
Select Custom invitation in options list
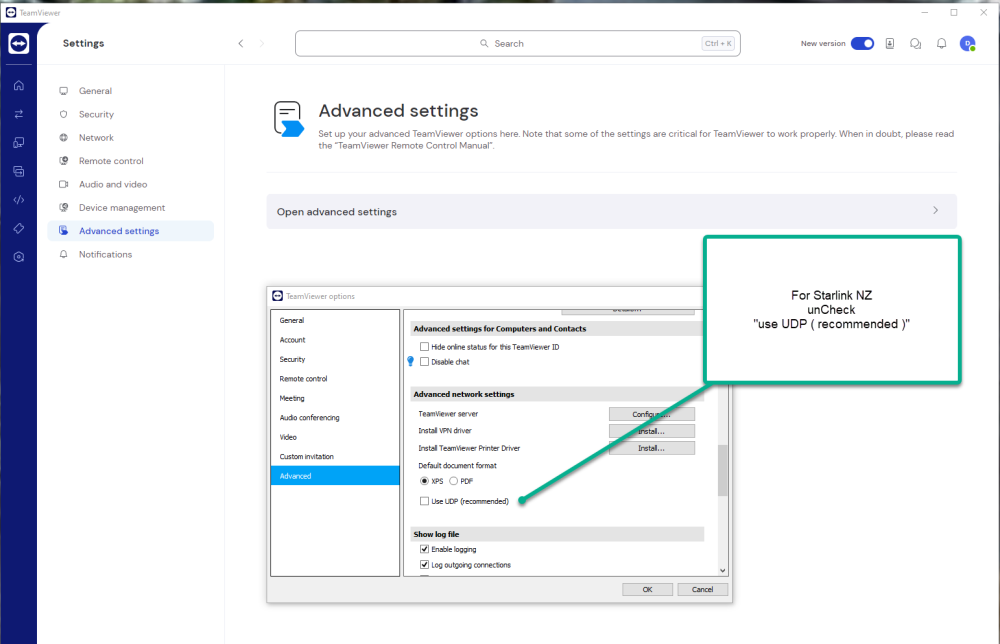[x=335, y=457]
